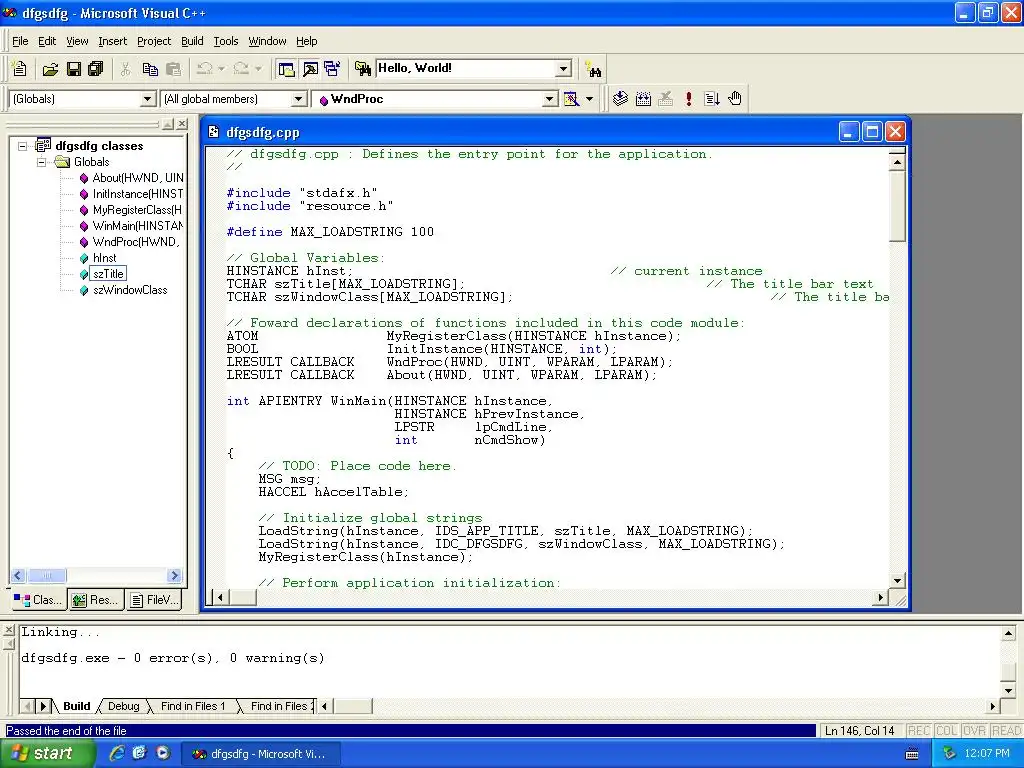Screen dimensions: 1024x768
Task: Click the Save All stacked floppies icon
Action: (x=95, y=69)
